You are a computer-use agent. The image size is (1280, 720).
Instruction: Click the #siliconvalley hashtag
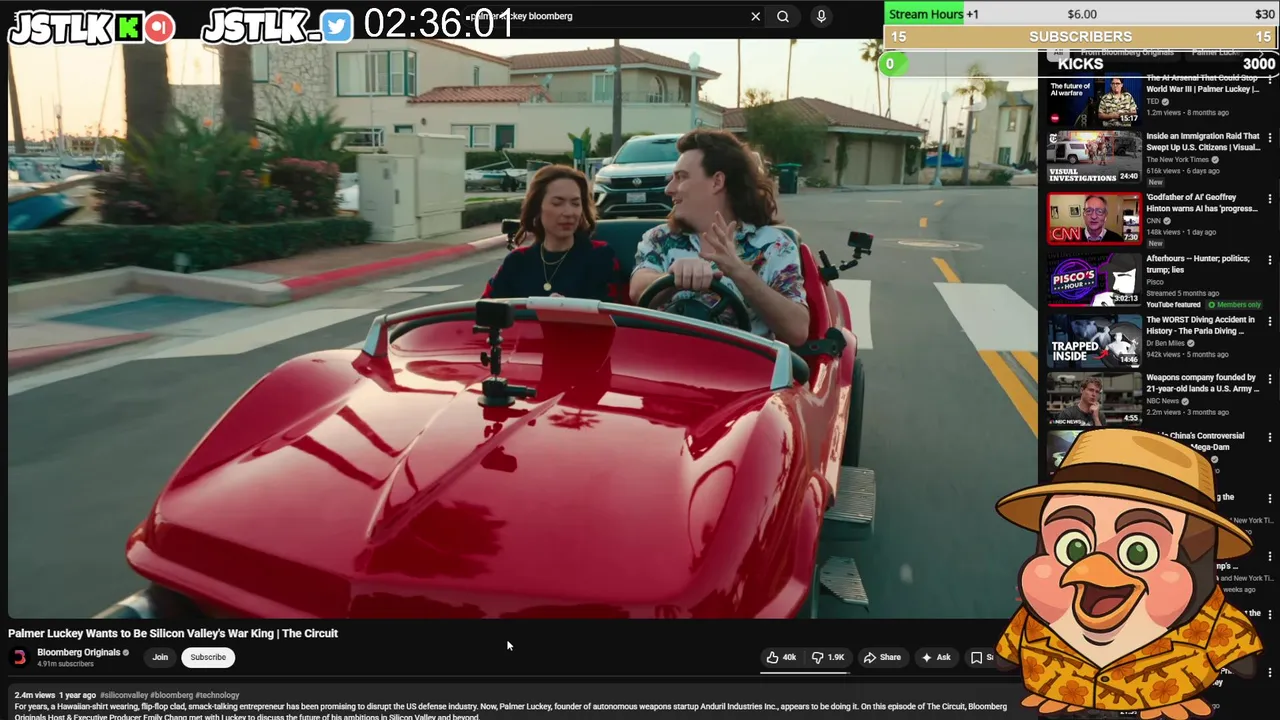(x=124, y=695)
